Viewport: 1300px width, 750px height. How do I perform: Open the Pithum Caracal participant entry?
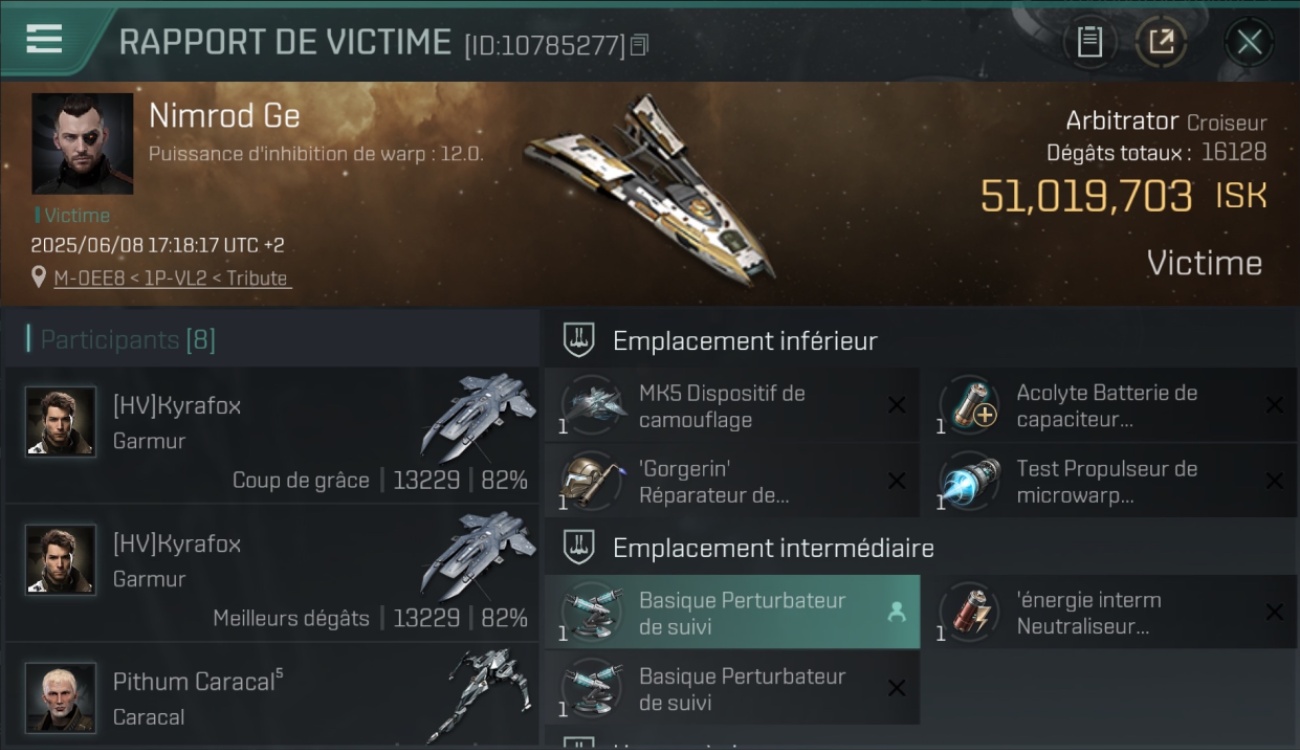pos(272,697)
